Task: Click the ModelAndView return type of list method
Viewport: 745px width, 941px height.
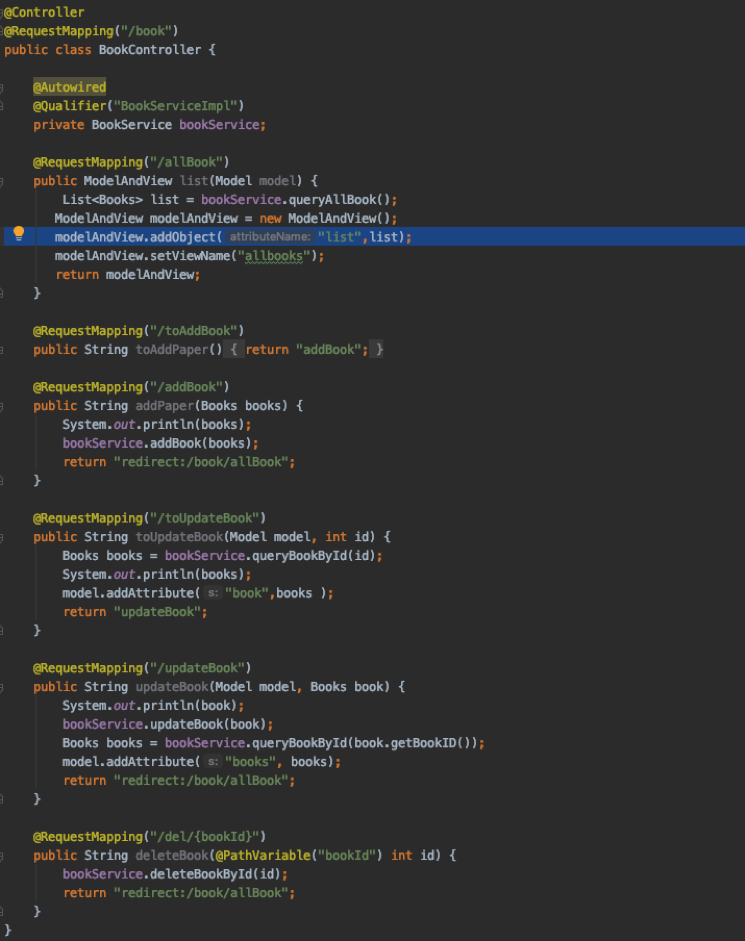Action: pyautogui.click(x=128, y=181)
